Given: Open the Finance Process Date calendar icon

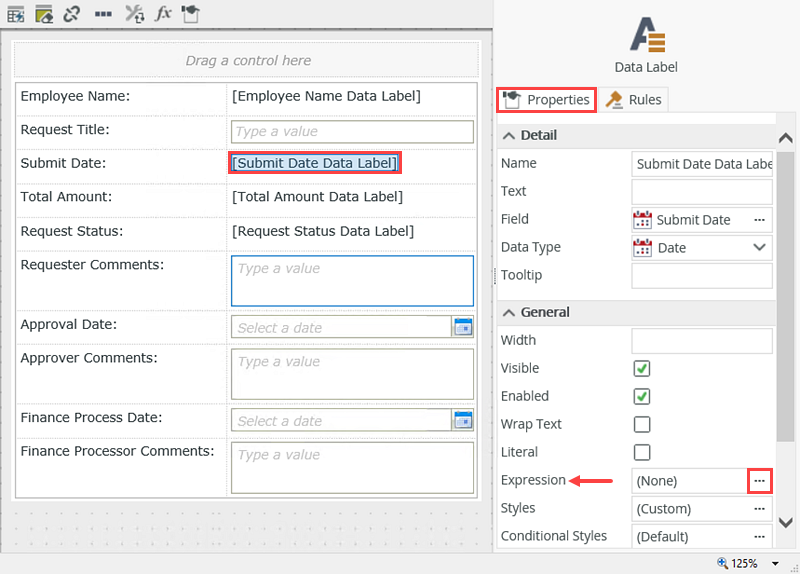Looking at the screenshot, I should click(463, 420).
